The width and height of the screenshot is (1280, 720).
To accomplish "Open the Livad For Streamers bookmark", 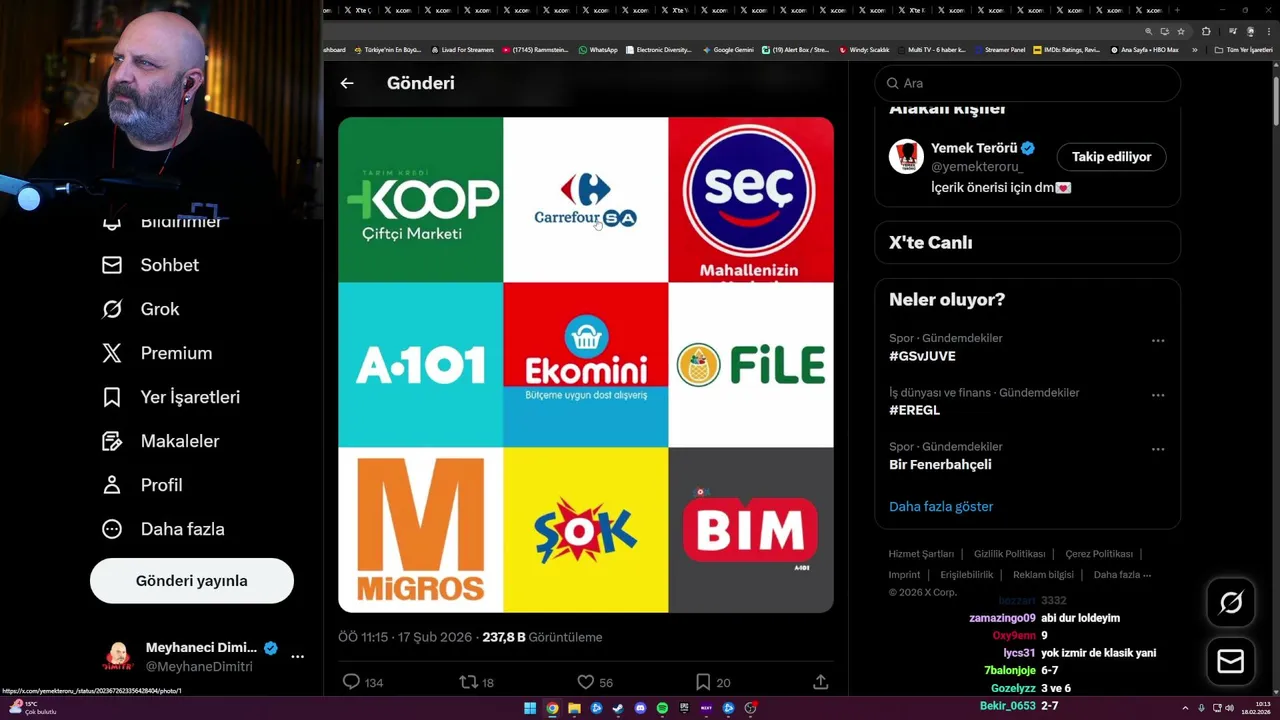I will pyautogui.click(x=462, y=50).
